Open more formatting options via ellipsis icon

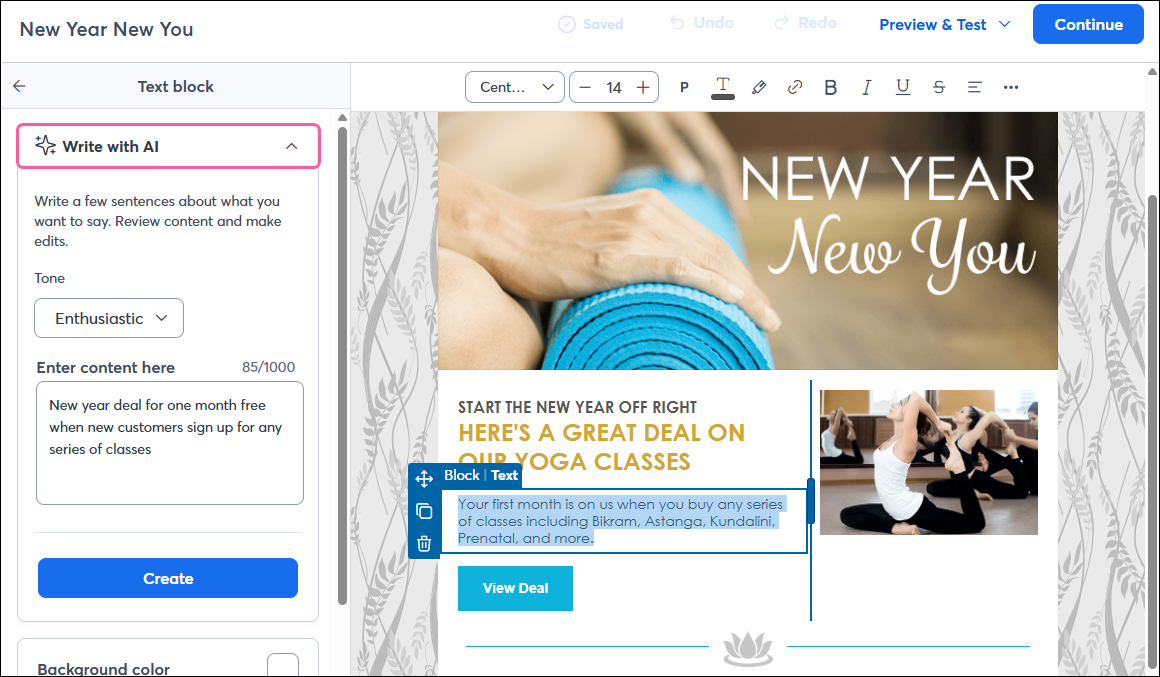[1010, 87]
